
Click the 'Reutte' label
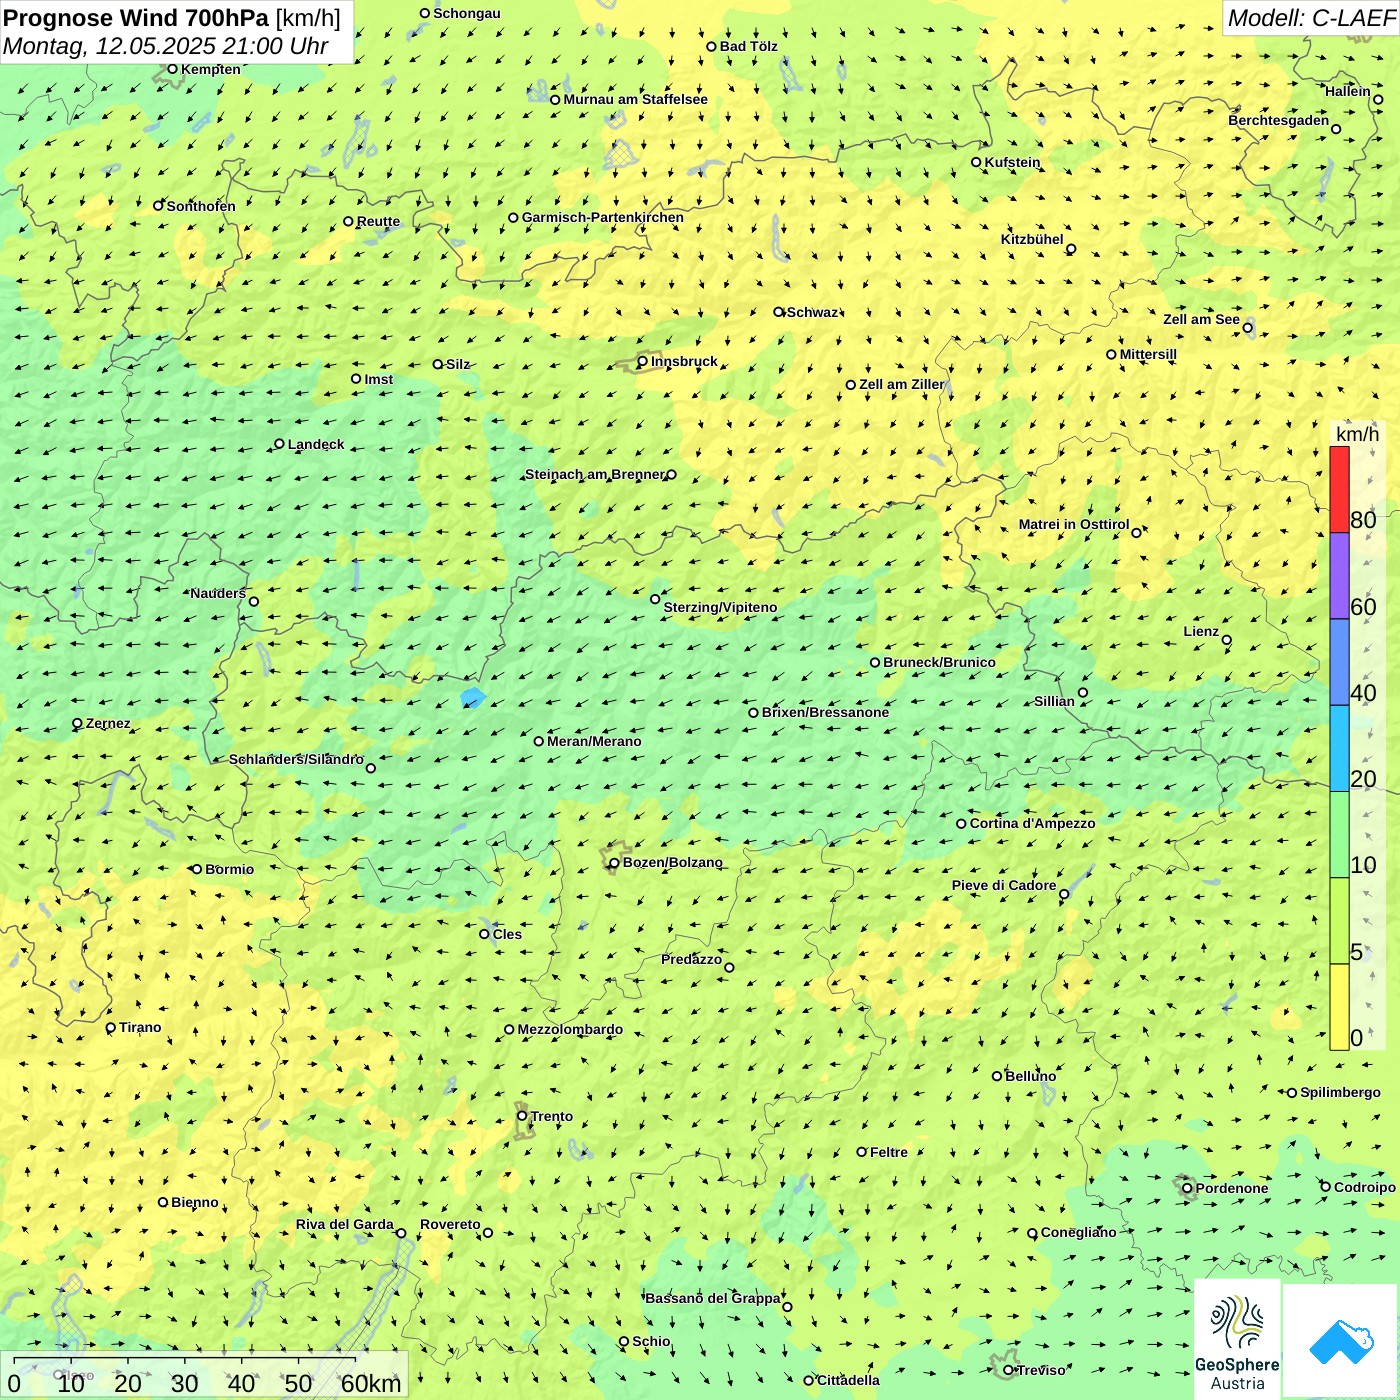click(x=379, y=221)
